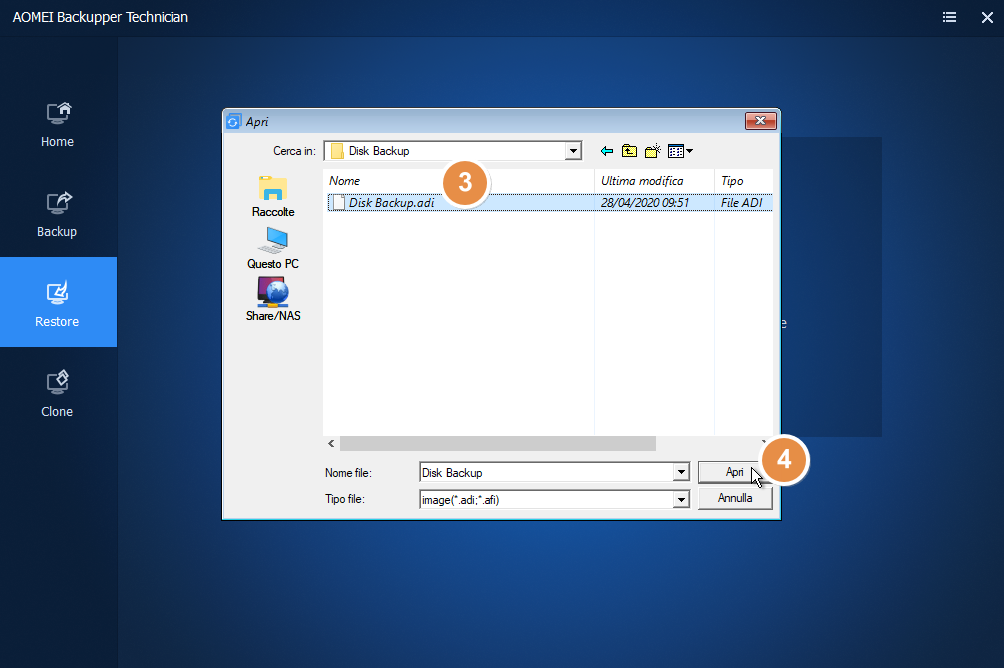The image size is (1004, 668).
Task: Open Raccolte in the places bar
Action: tap(273, 197)
